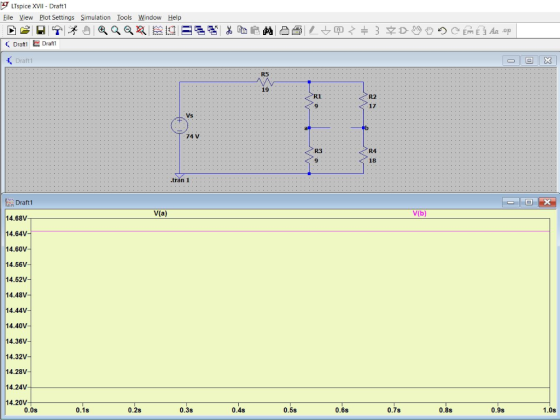This screenshot has width=560, height=420.
Task: Select resistor R4 in the schematic
Action: tap(364, 156)
